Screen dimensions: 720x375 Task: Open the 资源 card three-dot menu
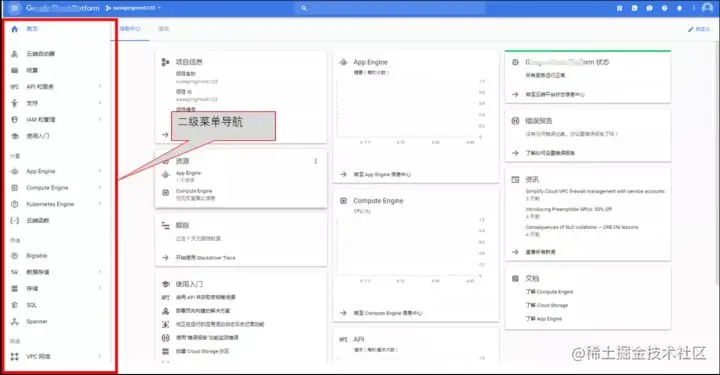(x=315, y=161)
